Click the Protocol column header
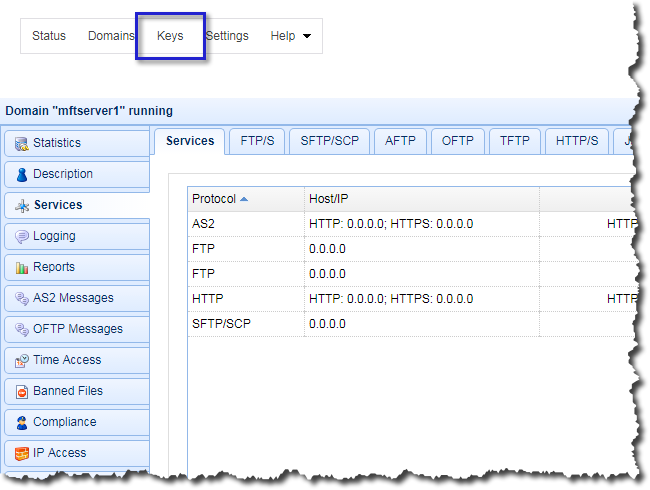The image size is (650, 490). click(246, 199)
